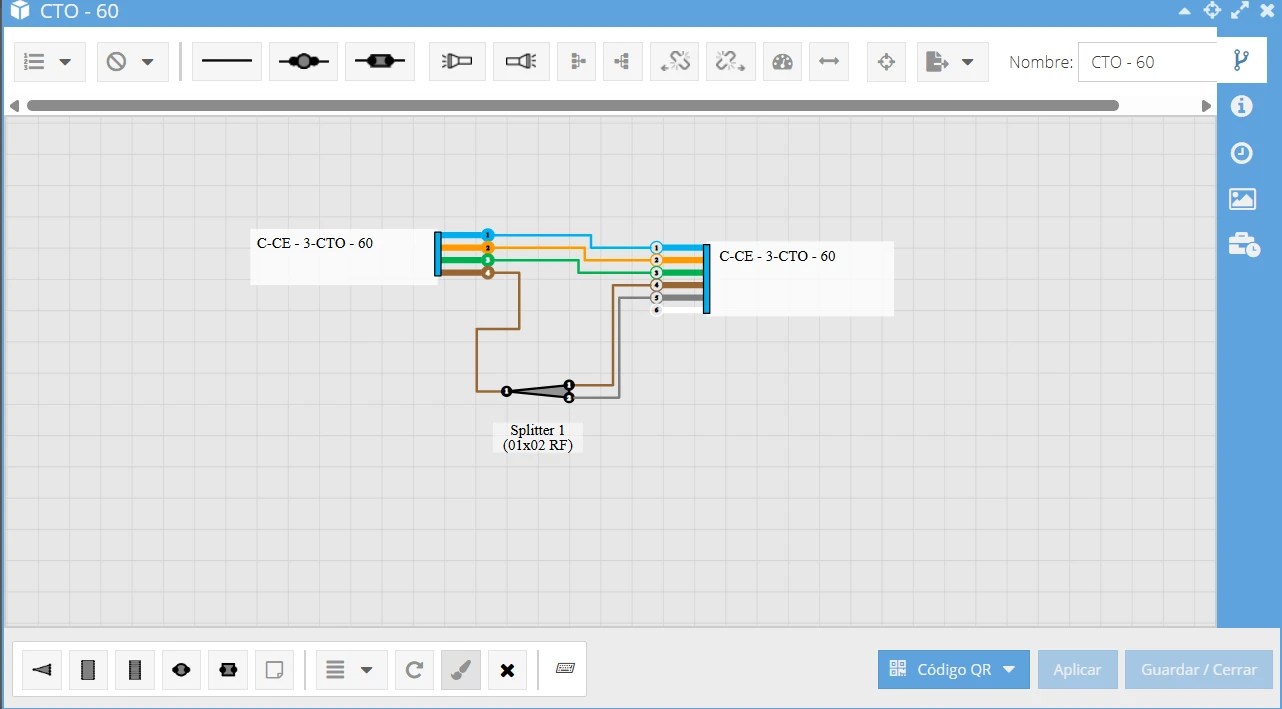
Task: Click the keyboard icon in bottom toolbar
Action: [565, 668]
